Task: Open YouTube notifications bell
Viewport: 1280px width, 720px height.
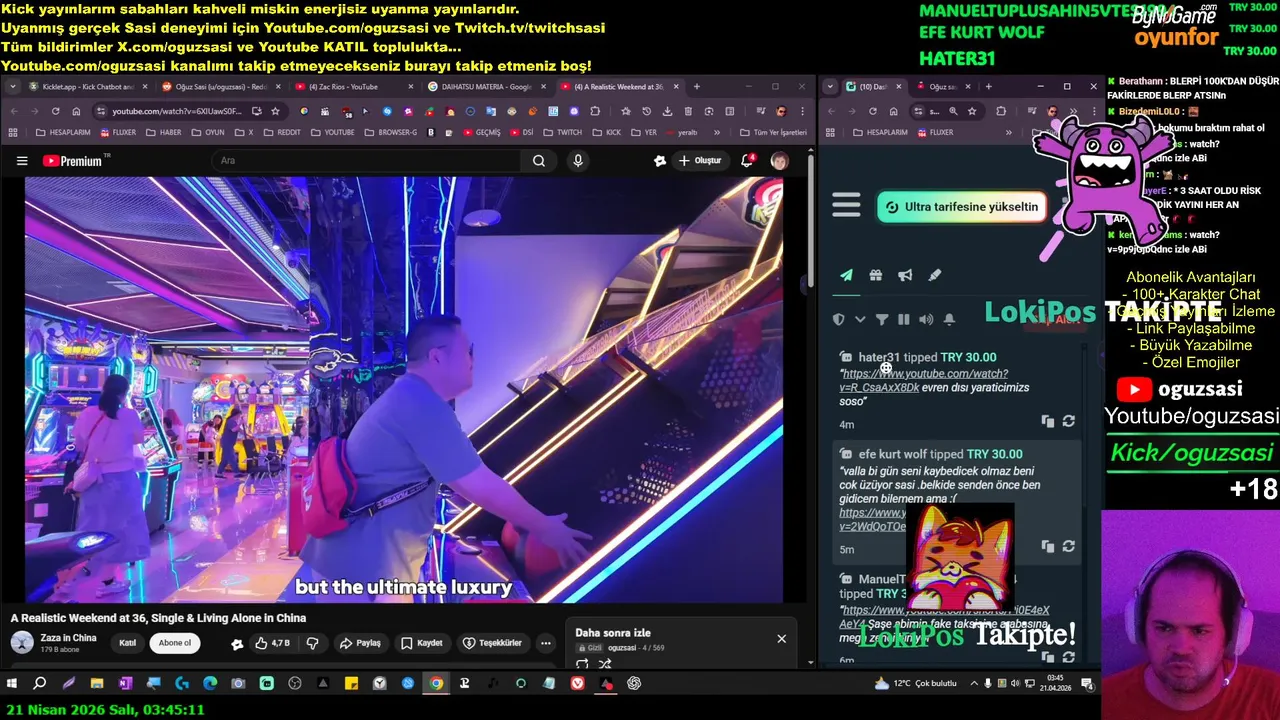Action: point(747,161)
